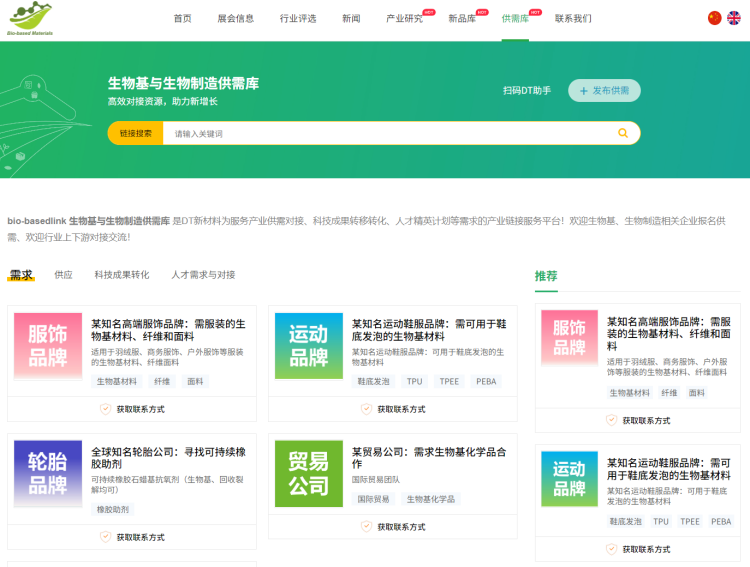This screenshot has height=567, width=750.
Task: Click the magnifier search icon in the search bar
Action: pyautogui.click(x=623, y=133)
